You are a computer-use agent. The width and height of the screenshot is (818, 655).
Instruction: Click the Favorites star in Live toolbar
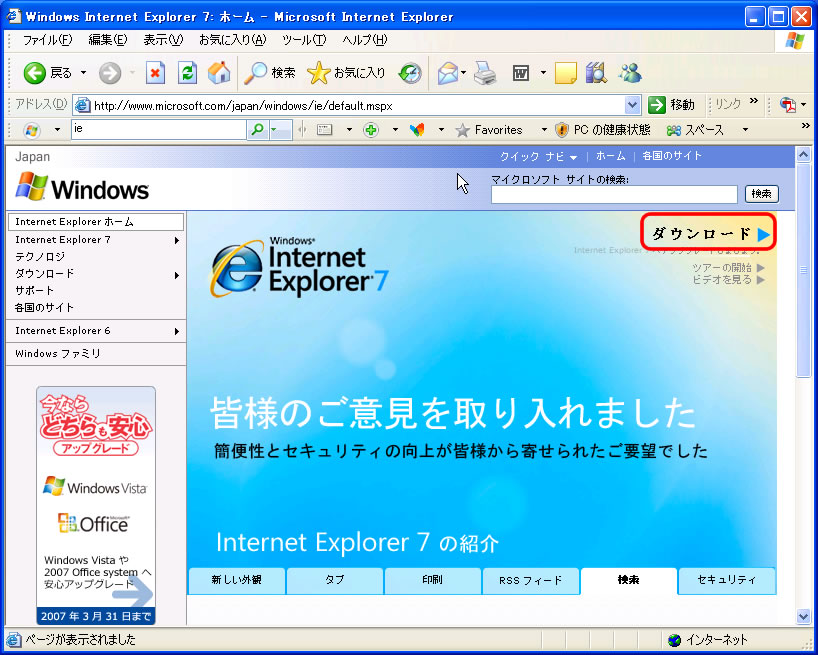pos(463,130)
